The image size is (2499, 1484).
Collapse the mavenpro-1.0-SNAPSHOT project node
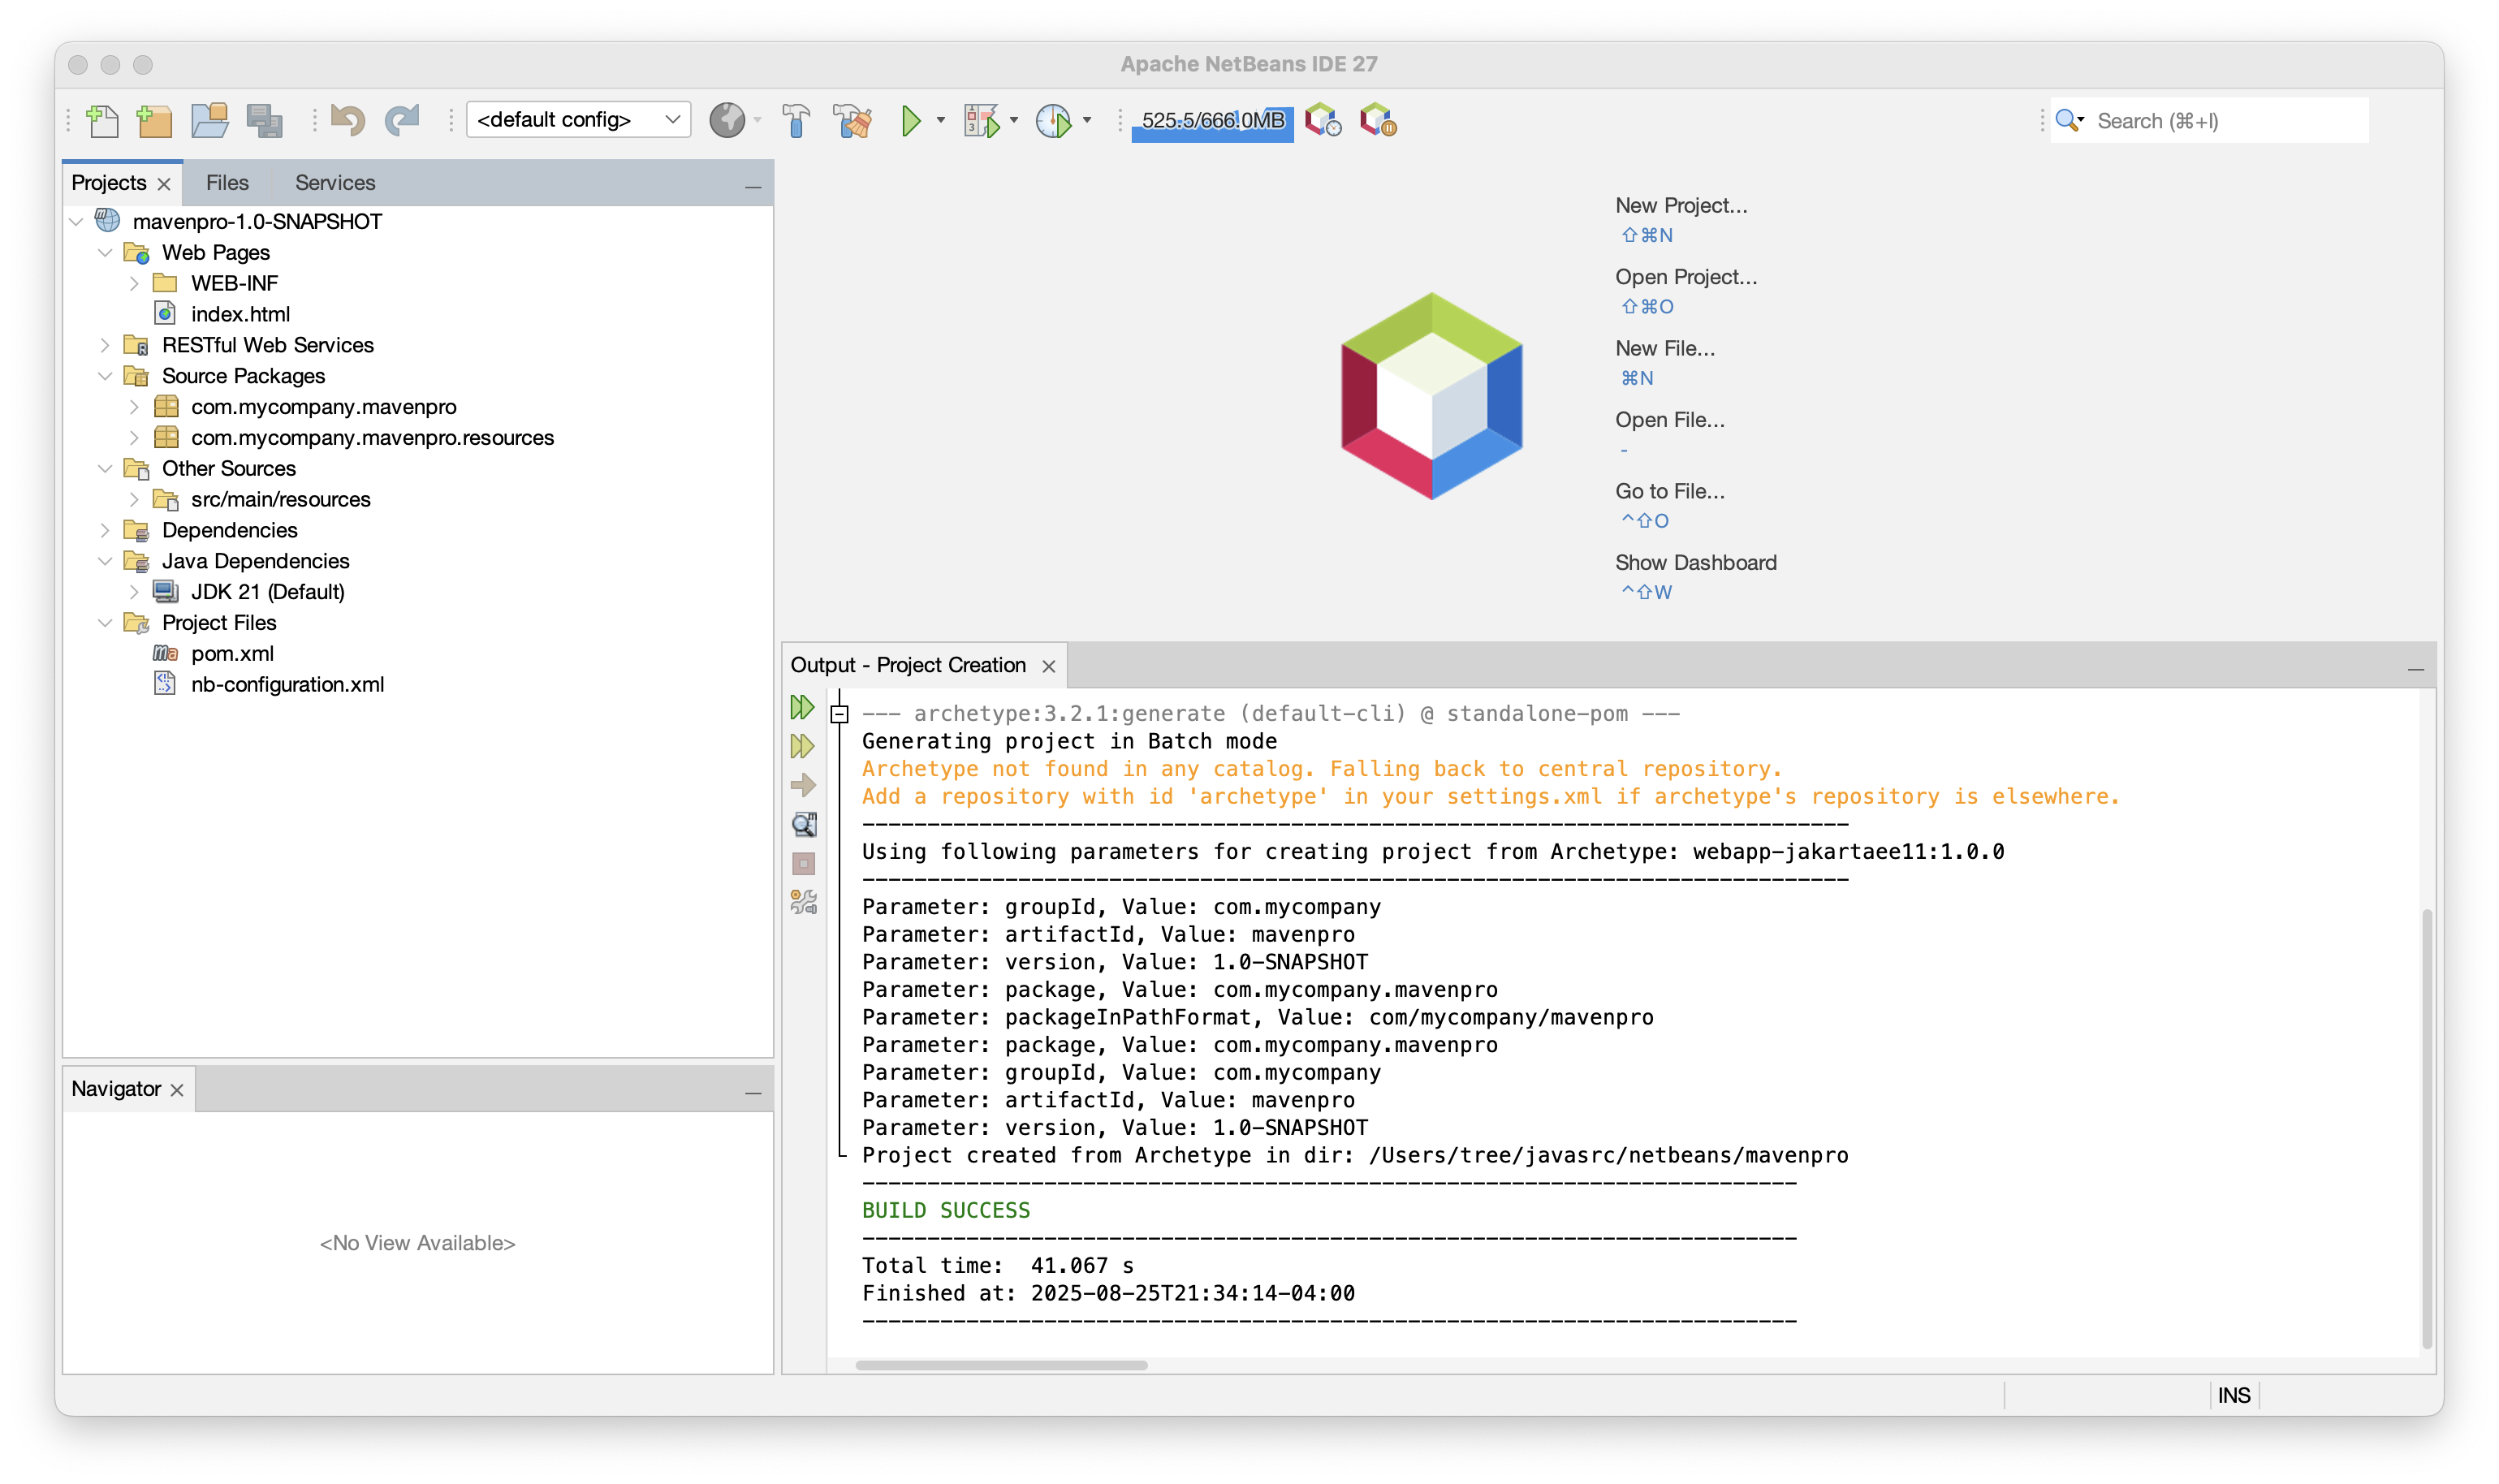(77, 221)
